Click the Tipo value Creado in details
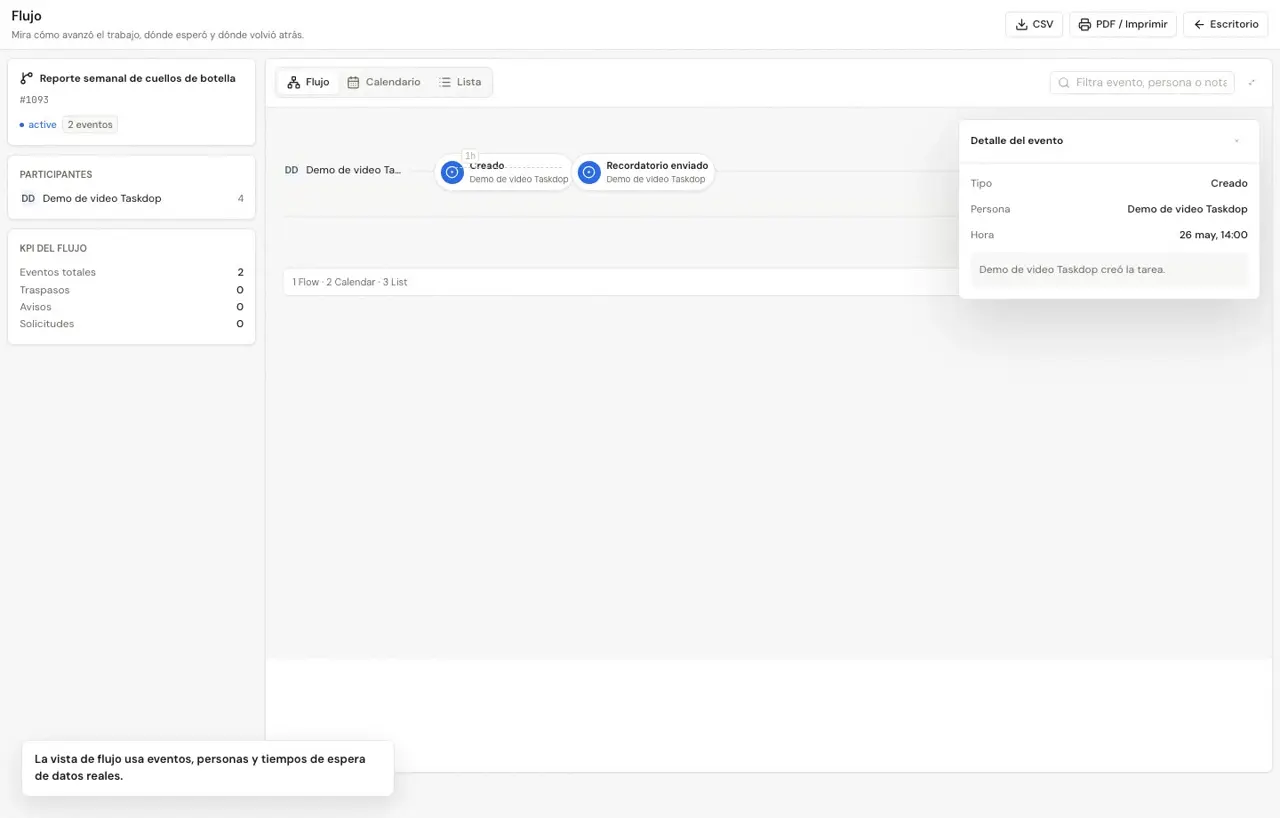 1229,184
